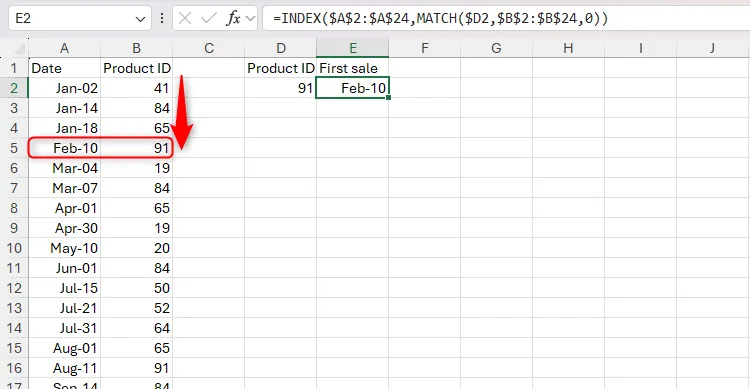Image resolution: width=750 pixels, height=389 pixels.
Task: Select the cell containing Jan-02
Action: tap(65, 88)
